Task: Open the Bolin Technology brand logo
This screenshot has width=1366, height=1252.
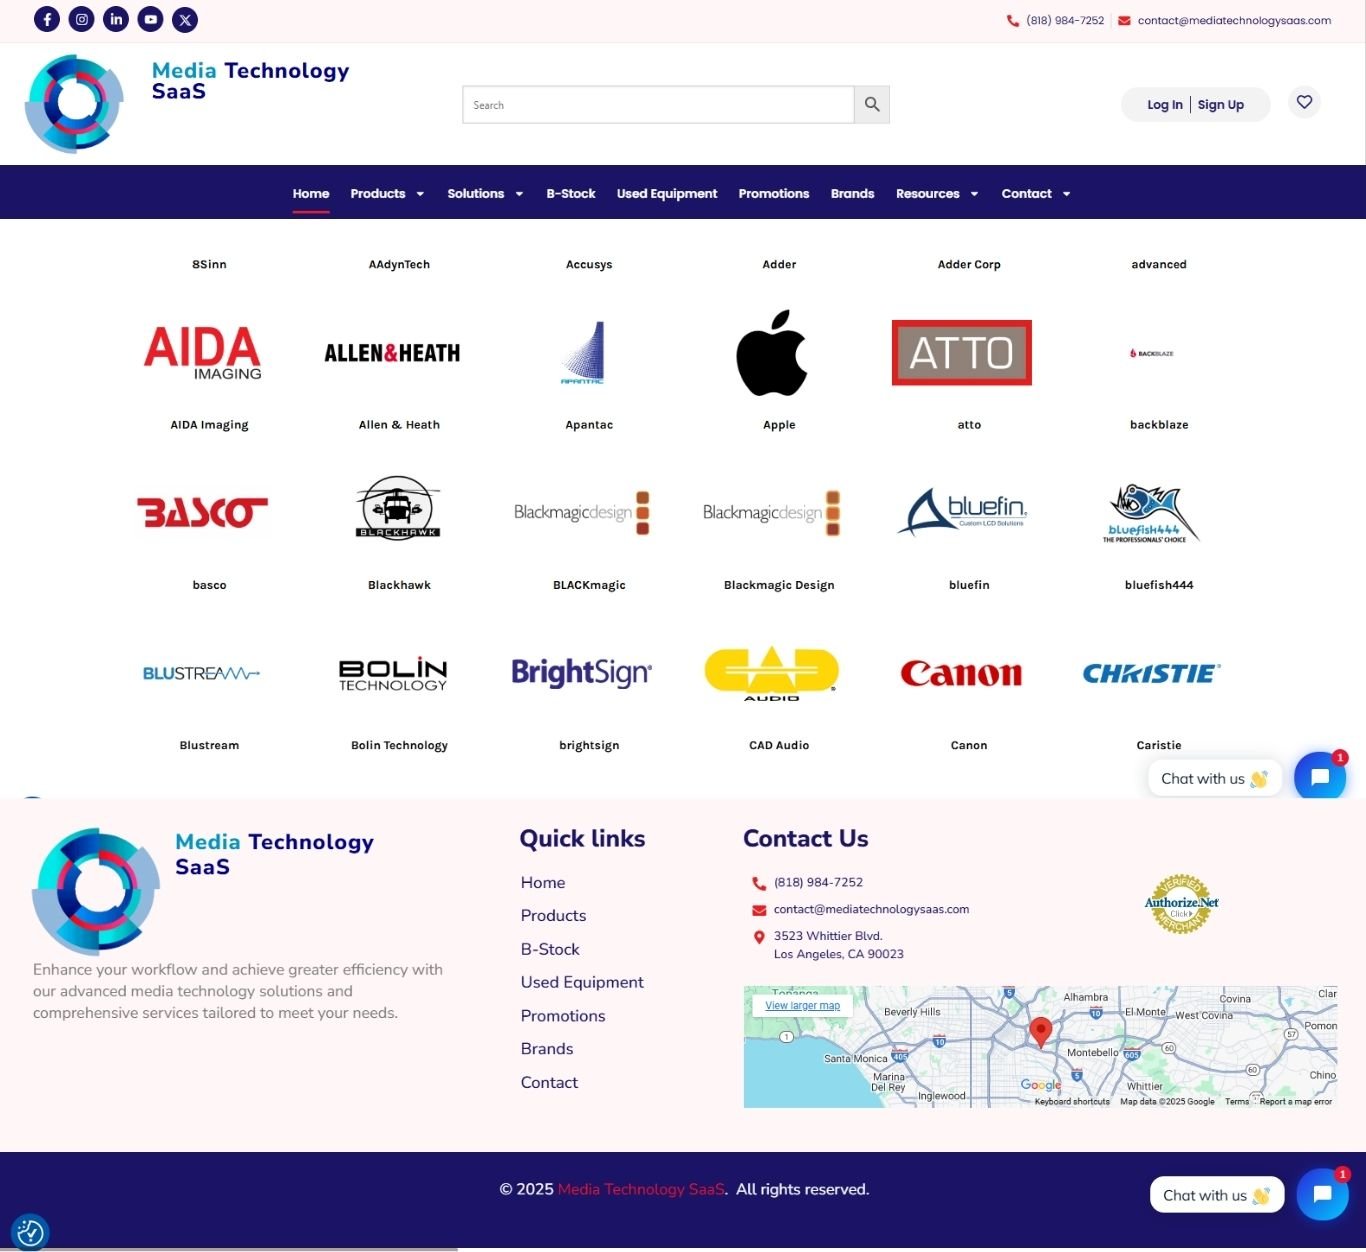Action: click(x=393, y=674)
